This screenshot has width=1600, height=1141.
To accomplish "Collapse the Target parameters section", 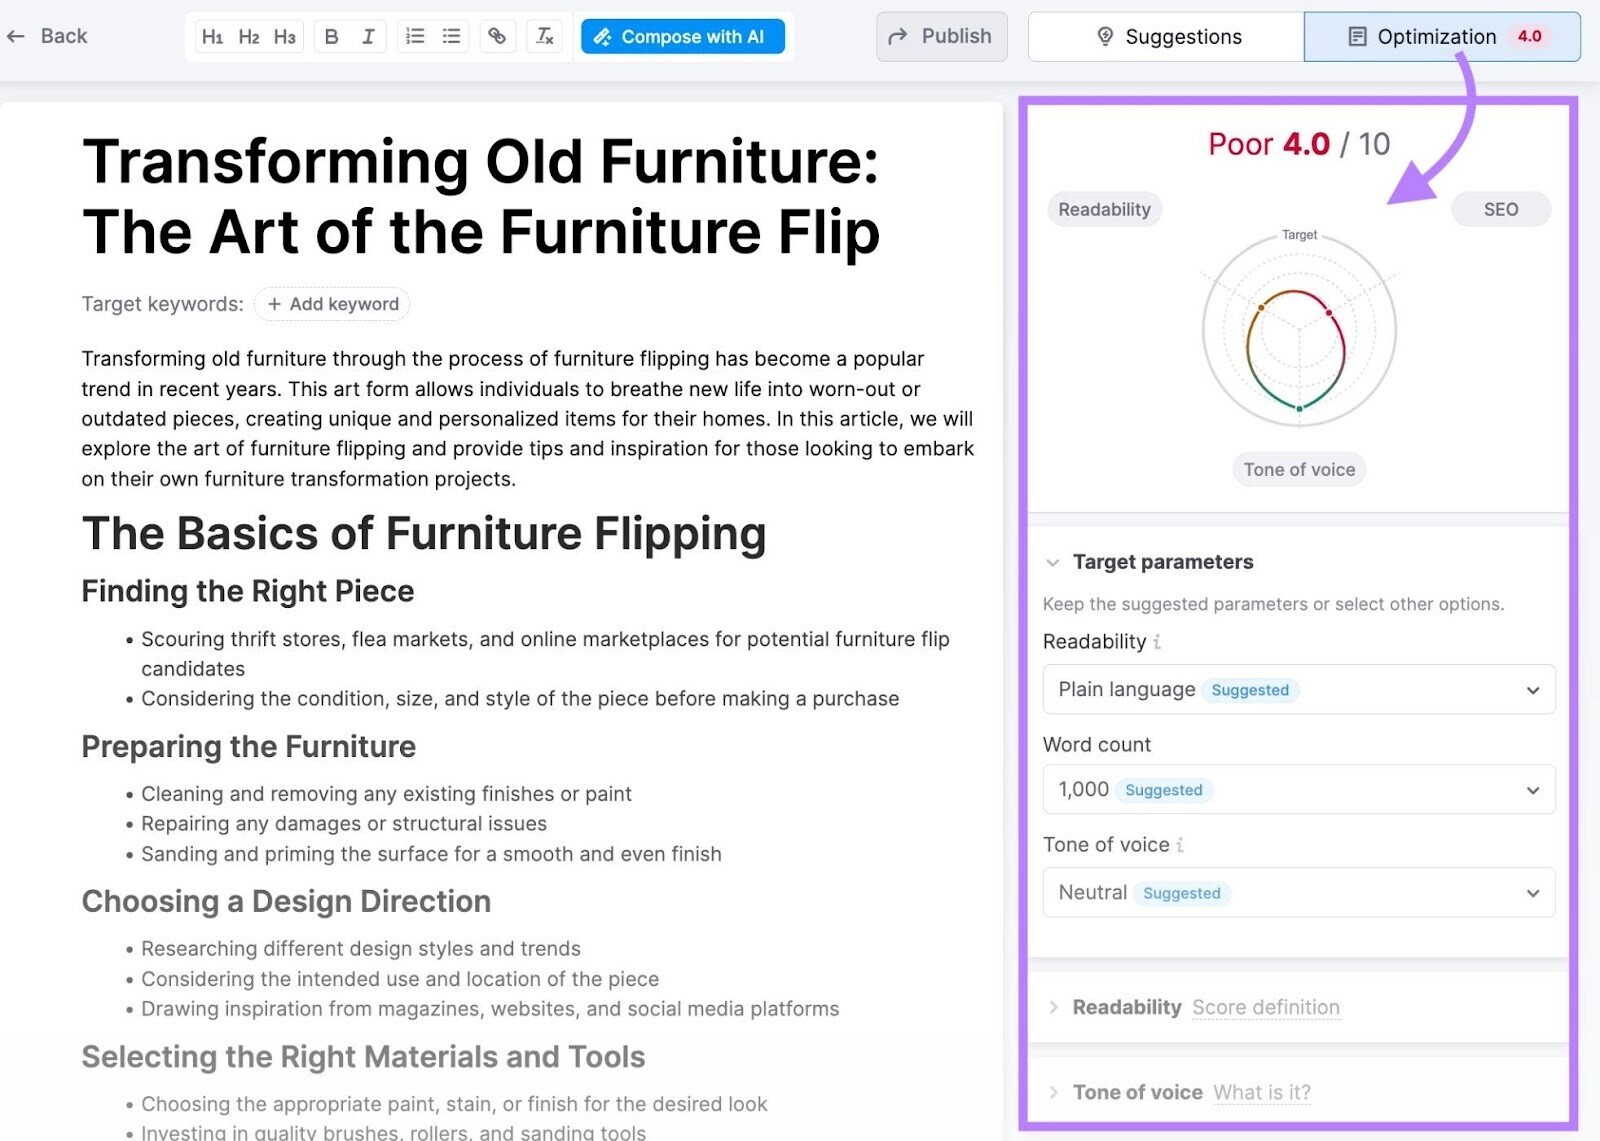I will pos(1053,563).
